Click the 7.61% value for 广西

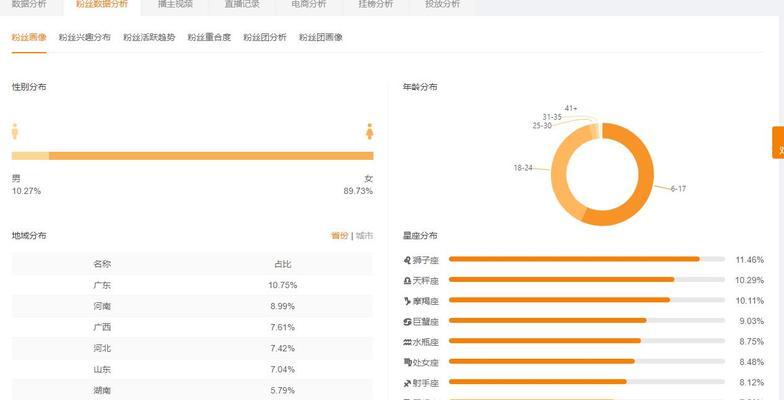pyautogui.click(x=282, y=327)
